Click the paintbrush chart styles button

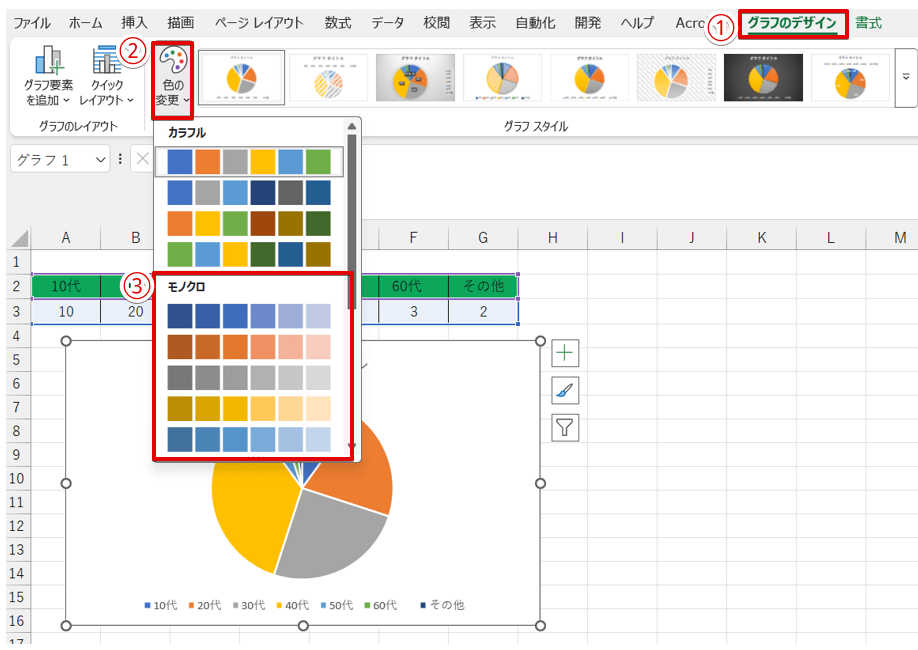[566, 391]
